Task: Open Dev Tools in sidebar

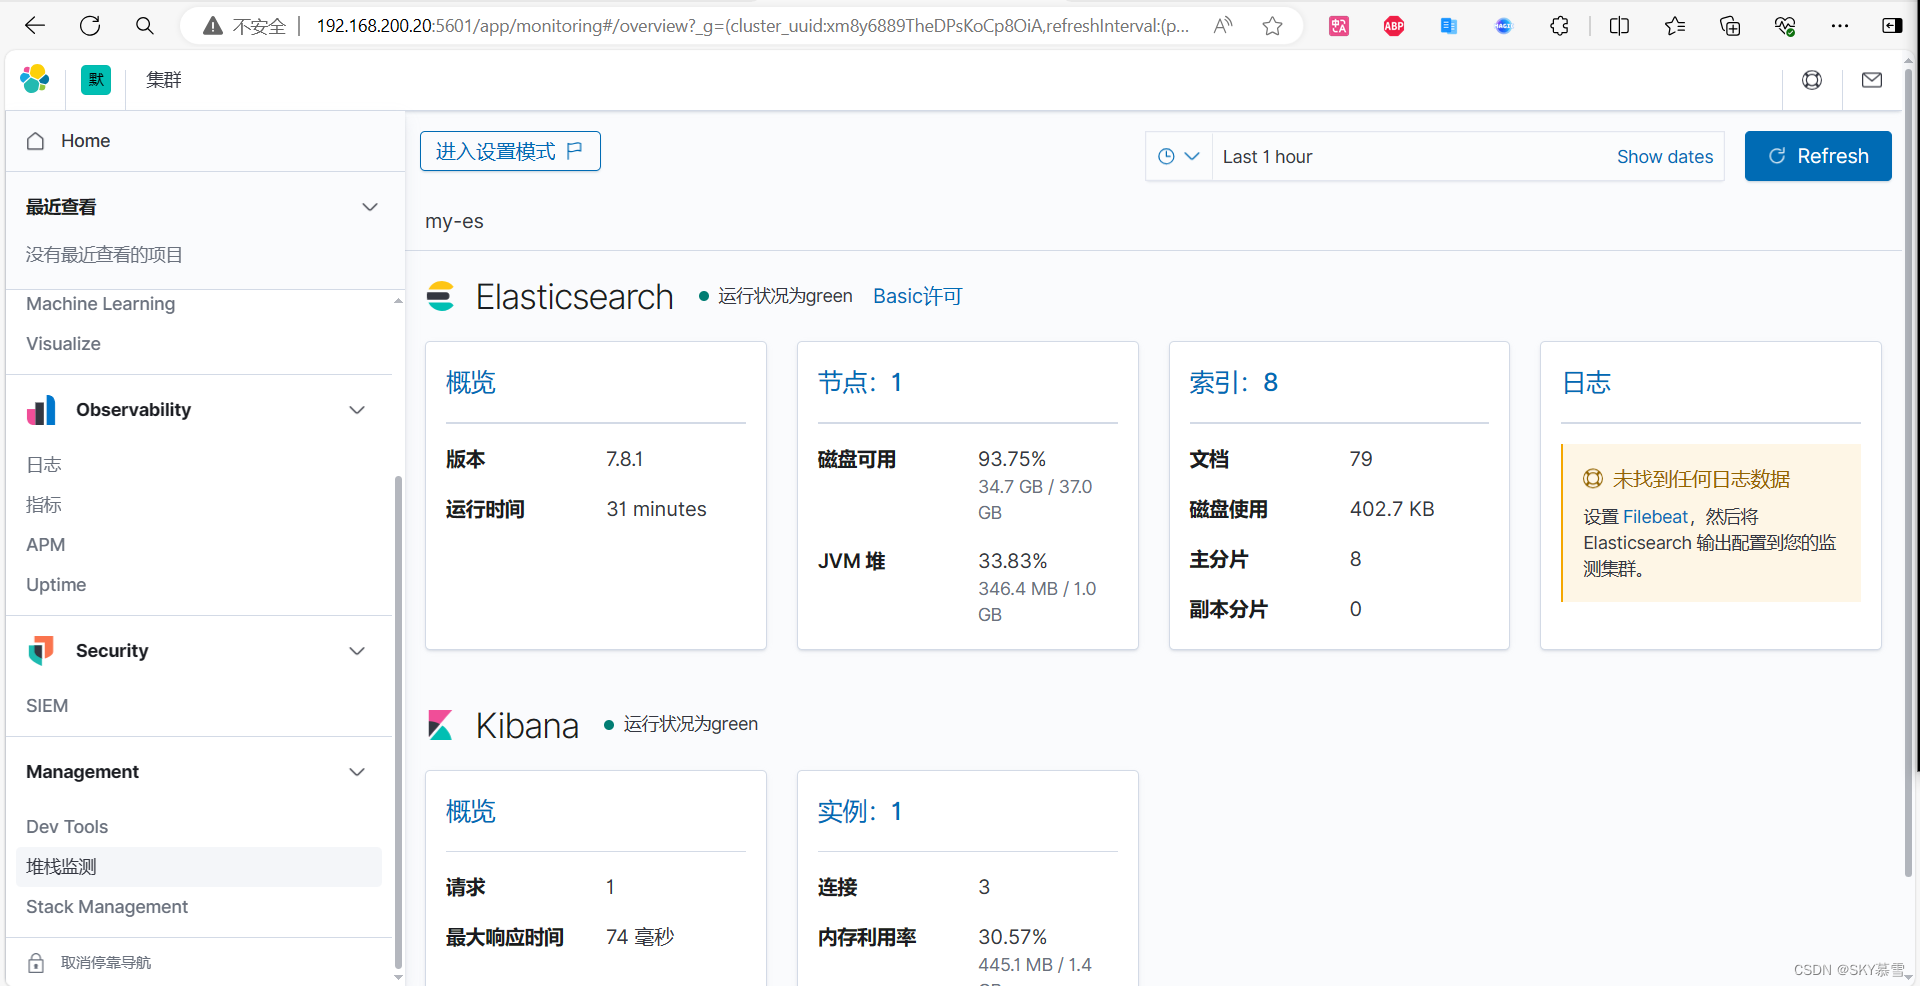Action: pyautogui.click(x=67, y=827)
